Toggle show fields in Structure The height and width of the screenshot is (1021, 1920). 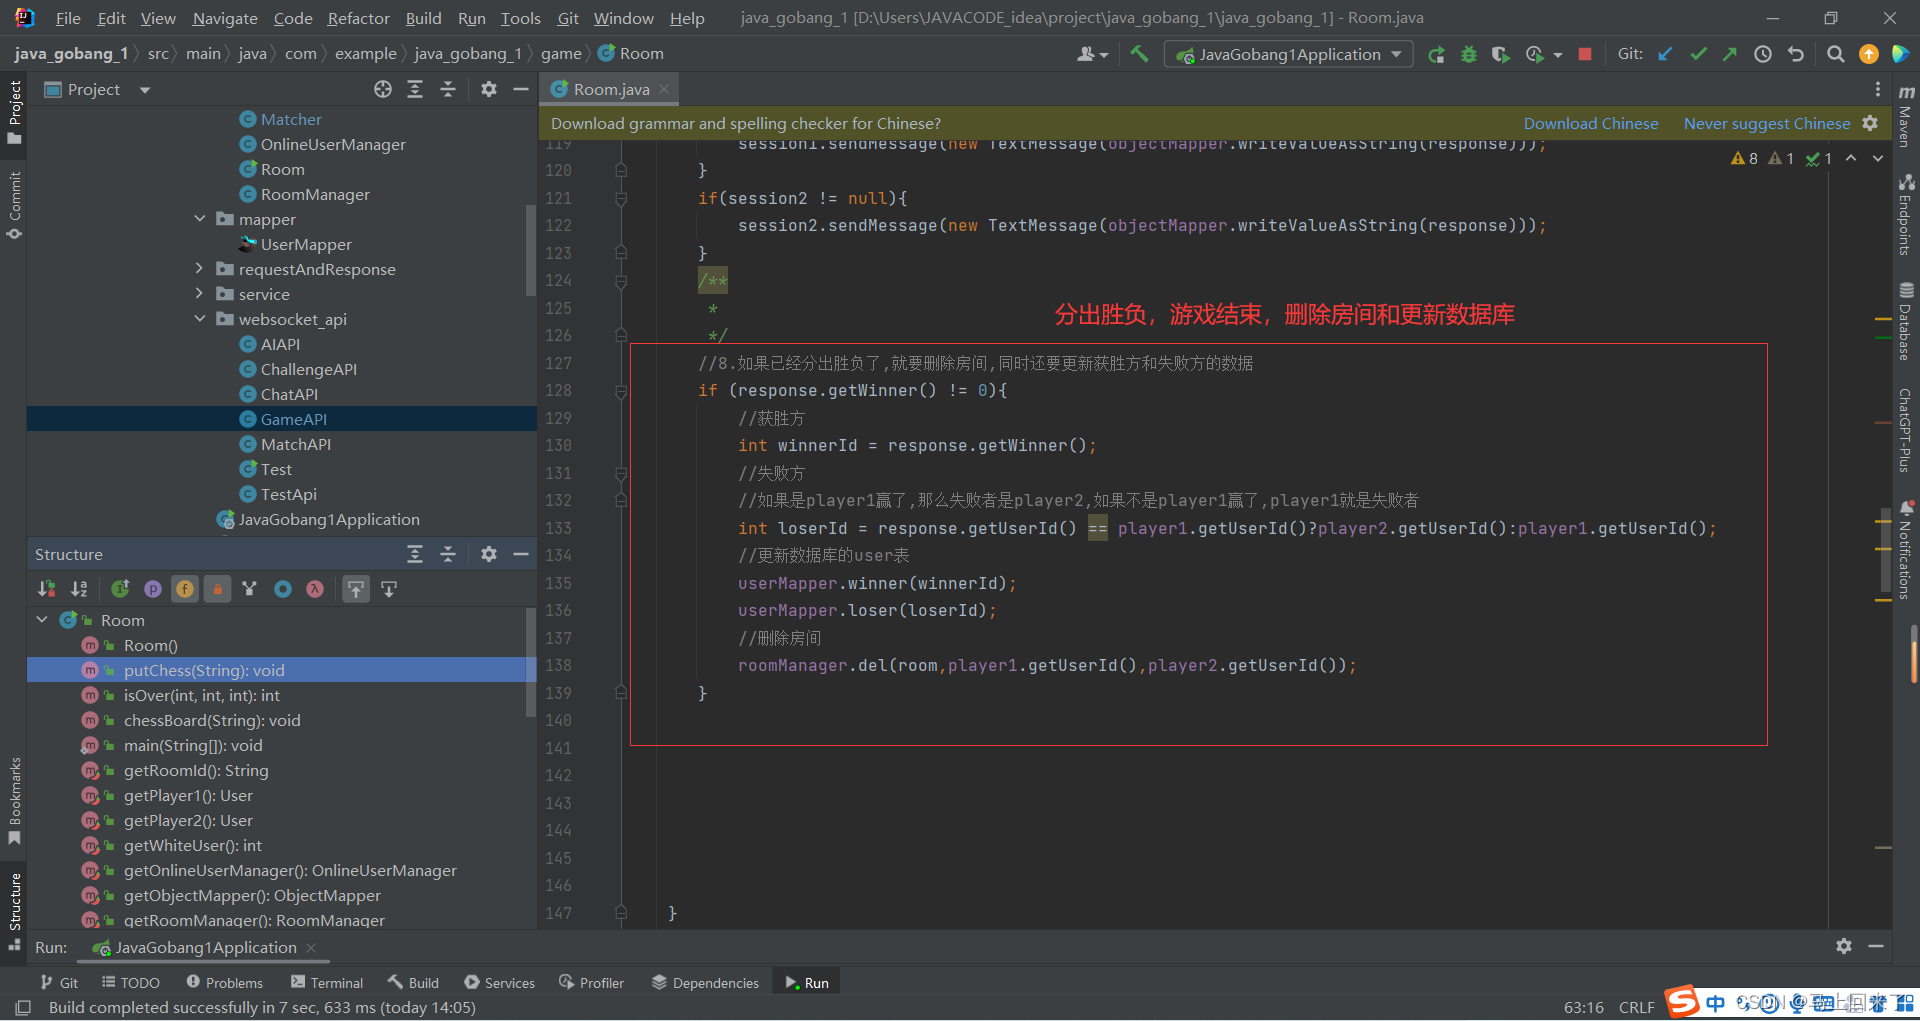185,589
